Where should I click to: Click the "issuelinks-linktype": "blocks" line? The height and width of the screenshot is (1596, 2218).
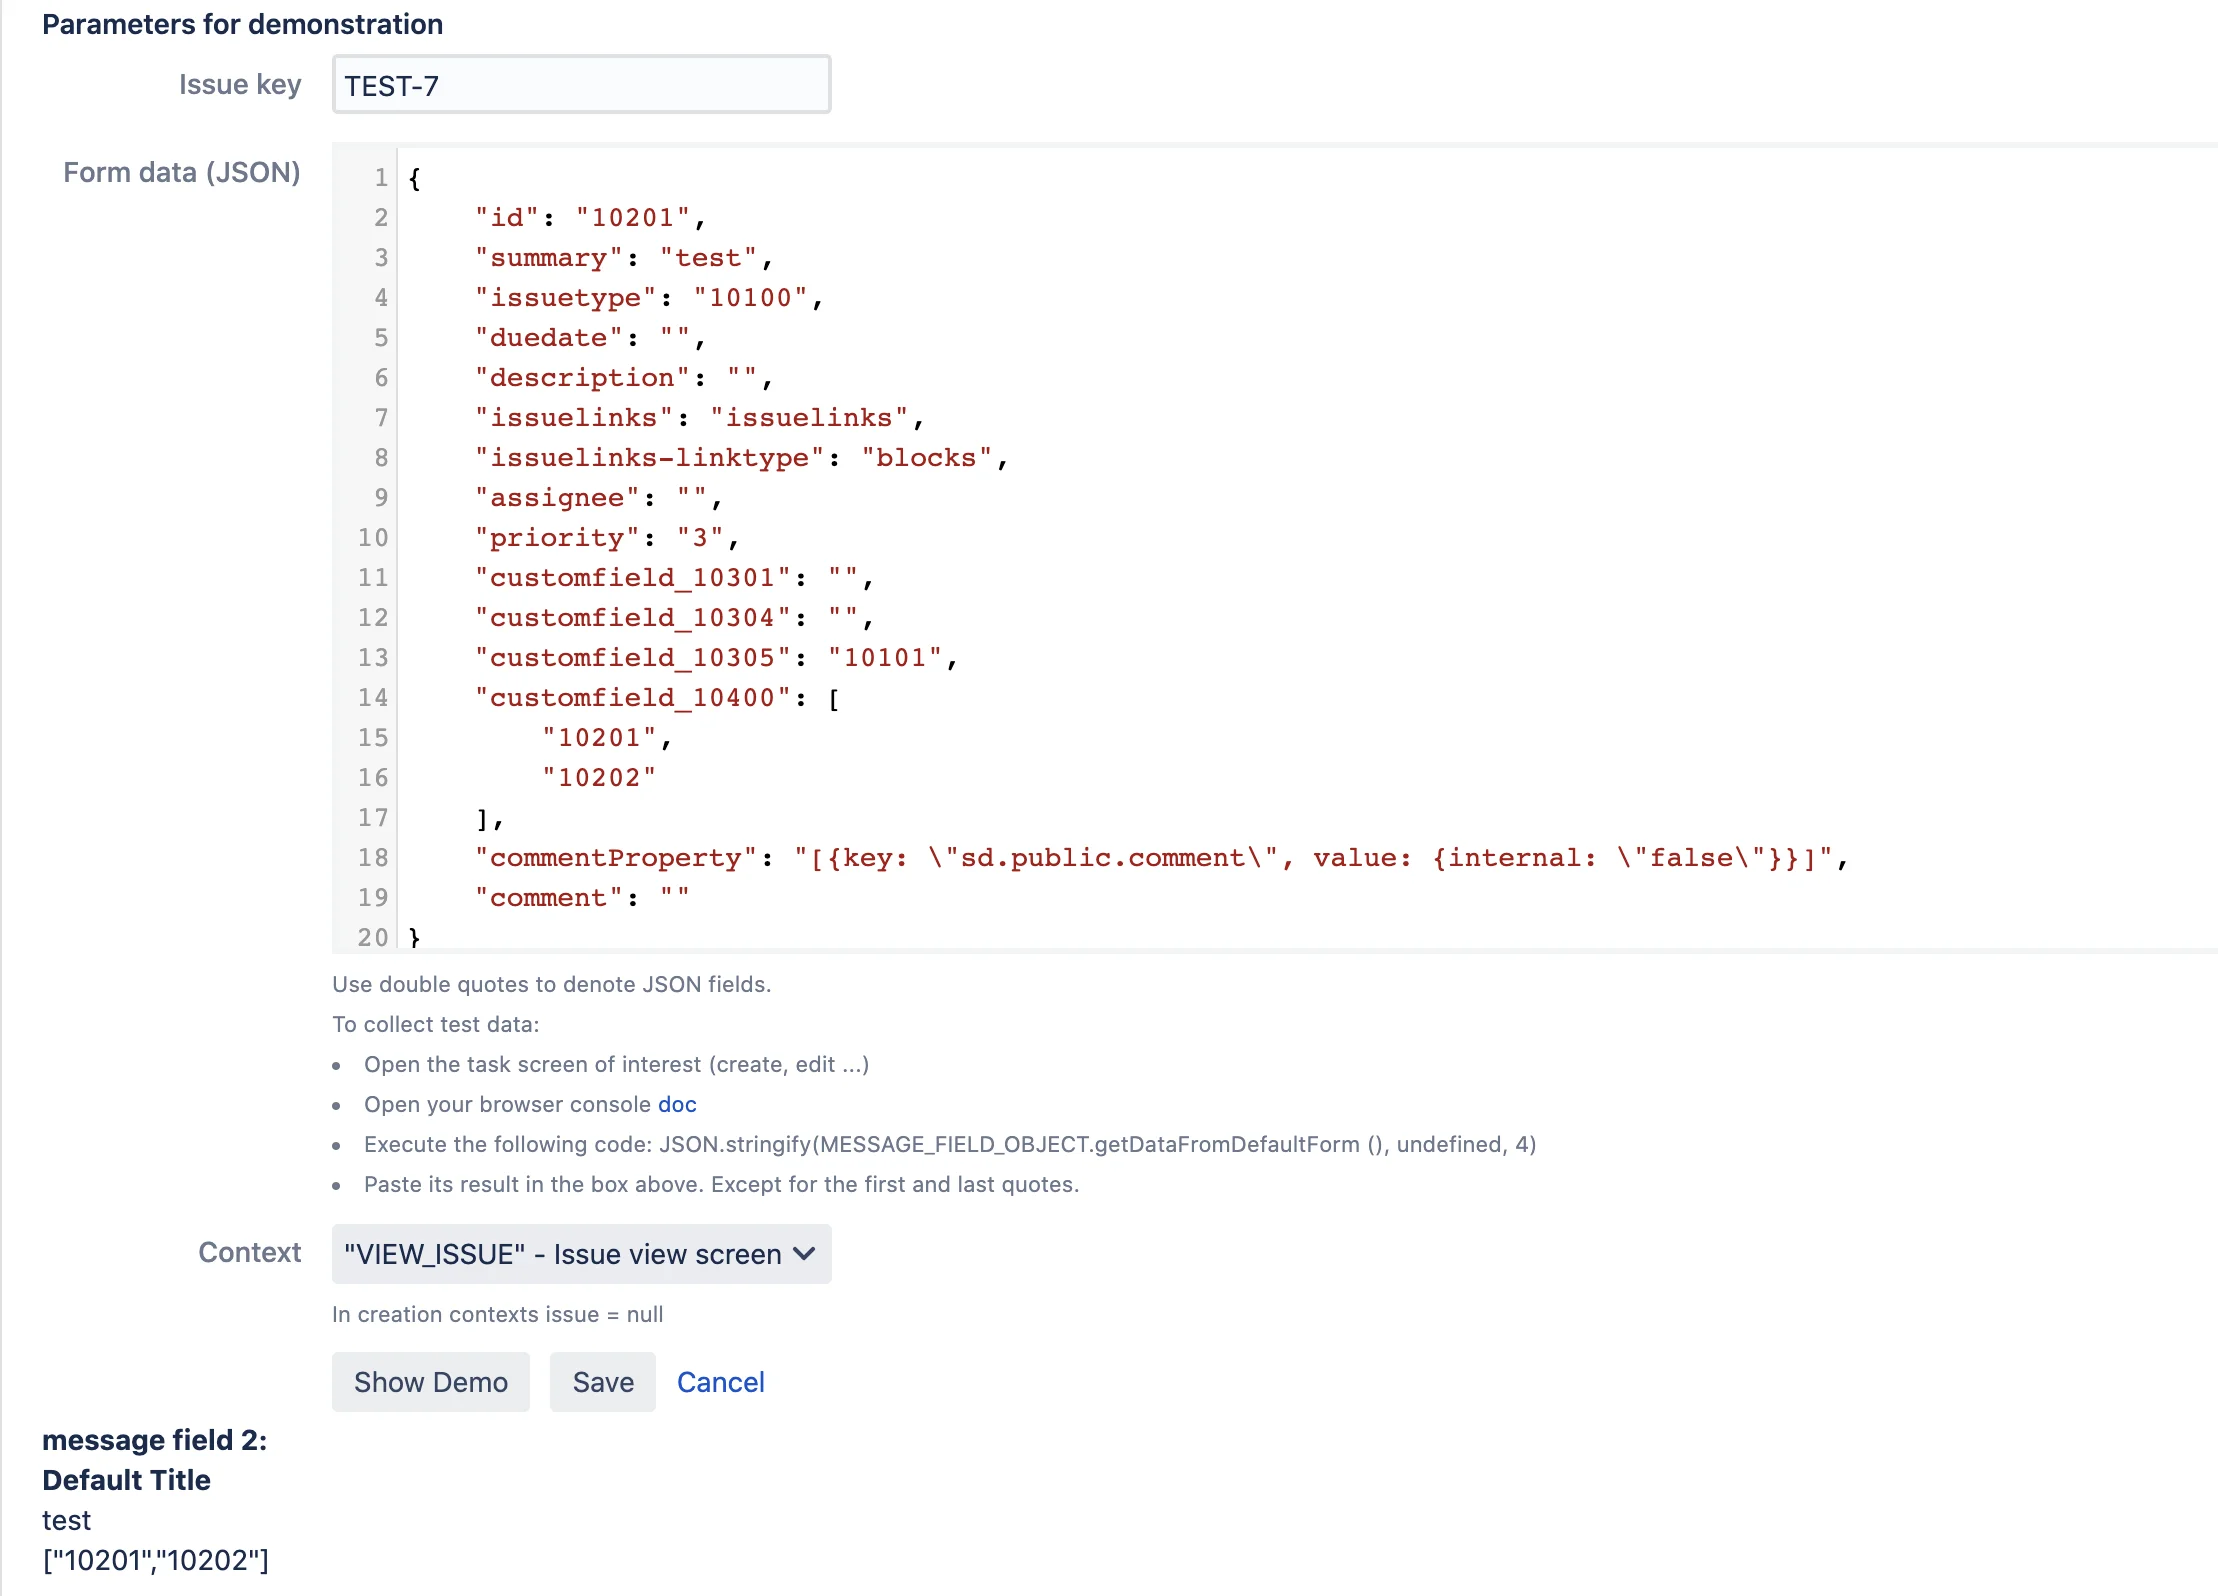click(741, 458)
